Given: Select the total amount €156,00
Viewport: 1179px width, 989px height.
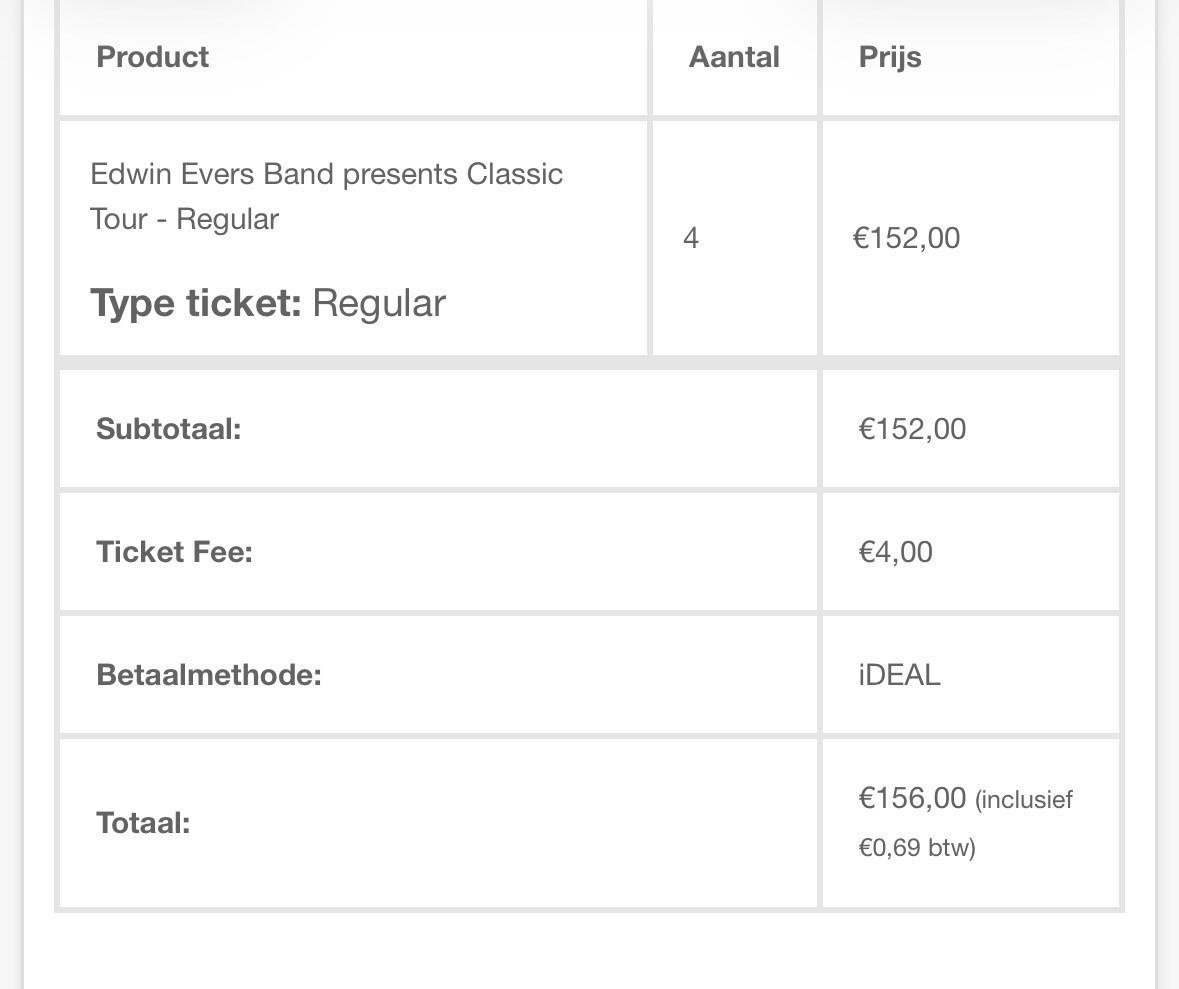Looking at the screenshot, I should (912, 798).
